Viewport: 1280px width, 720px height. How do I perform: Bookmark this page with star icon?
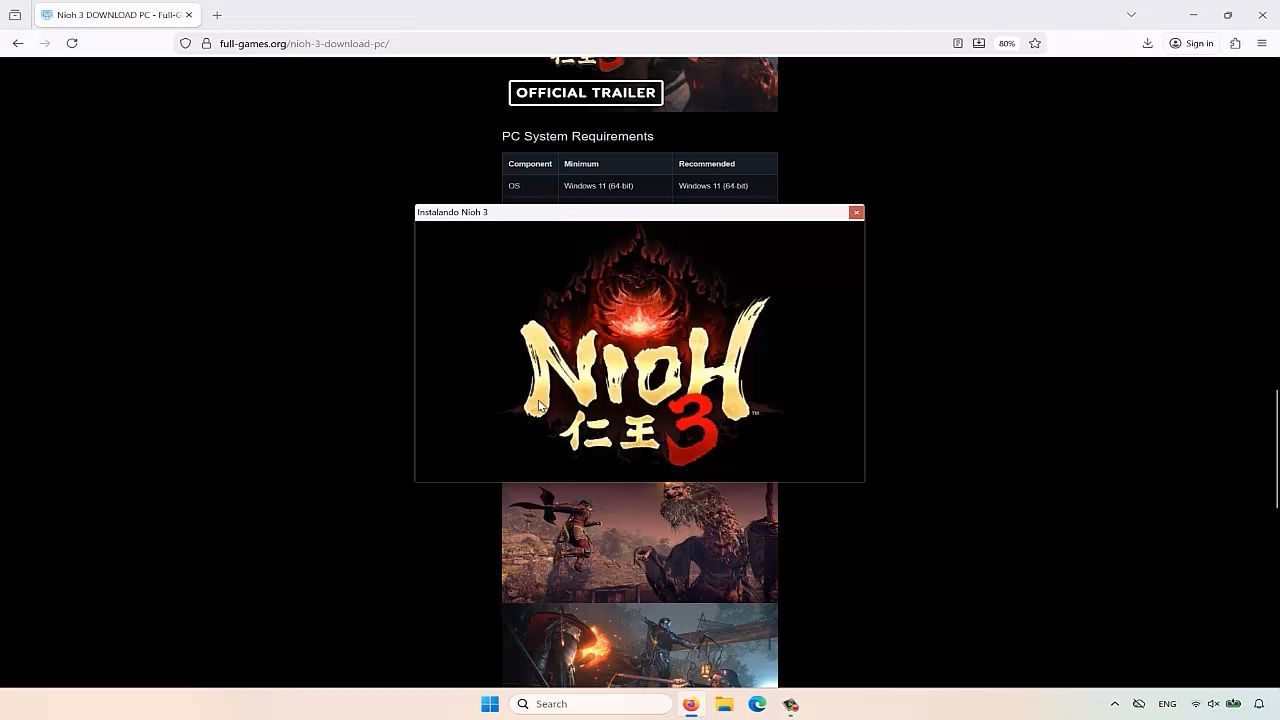pos(1035,43)
